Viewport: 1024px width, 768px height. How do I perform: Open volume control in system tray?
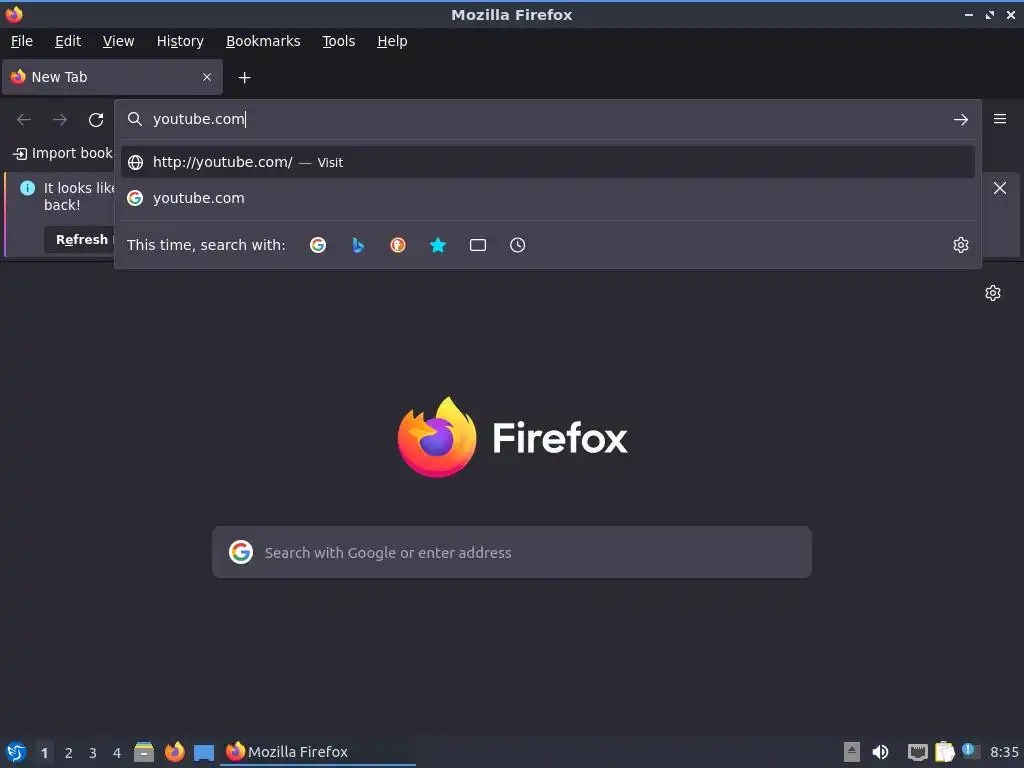click(880, 752)
